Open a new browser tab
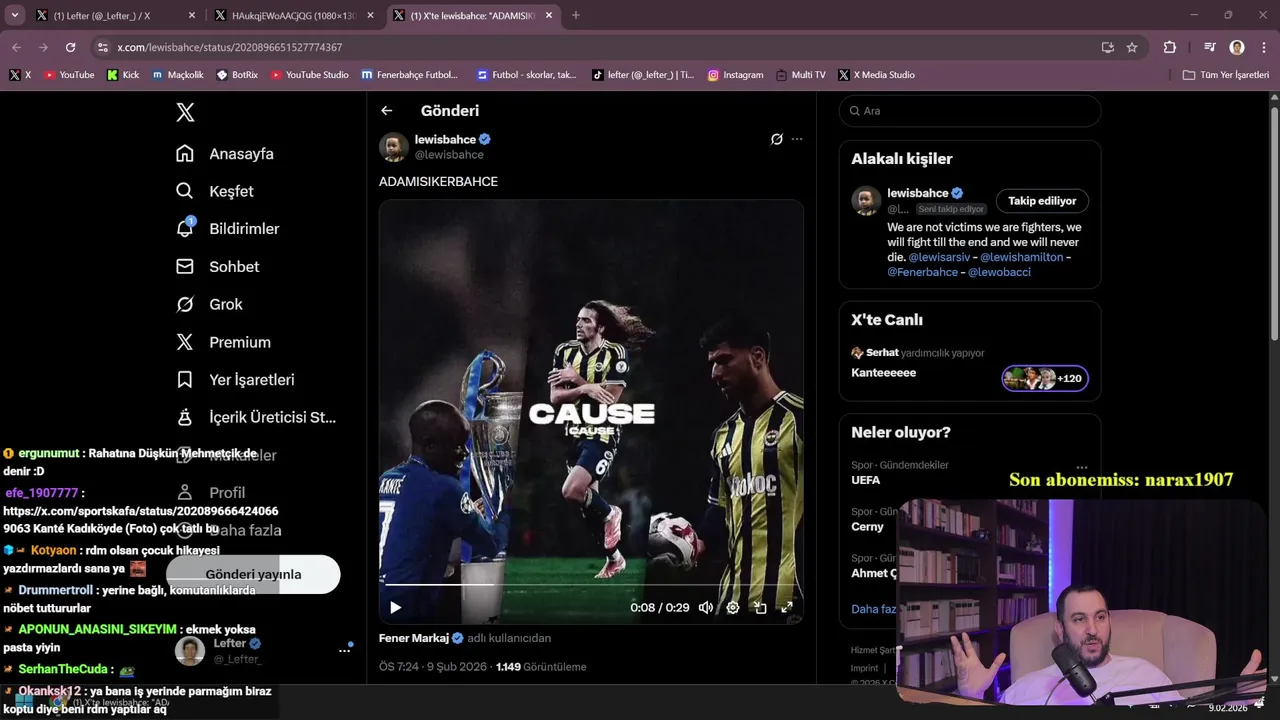1280x720 pixels. [x=575, y=15]
